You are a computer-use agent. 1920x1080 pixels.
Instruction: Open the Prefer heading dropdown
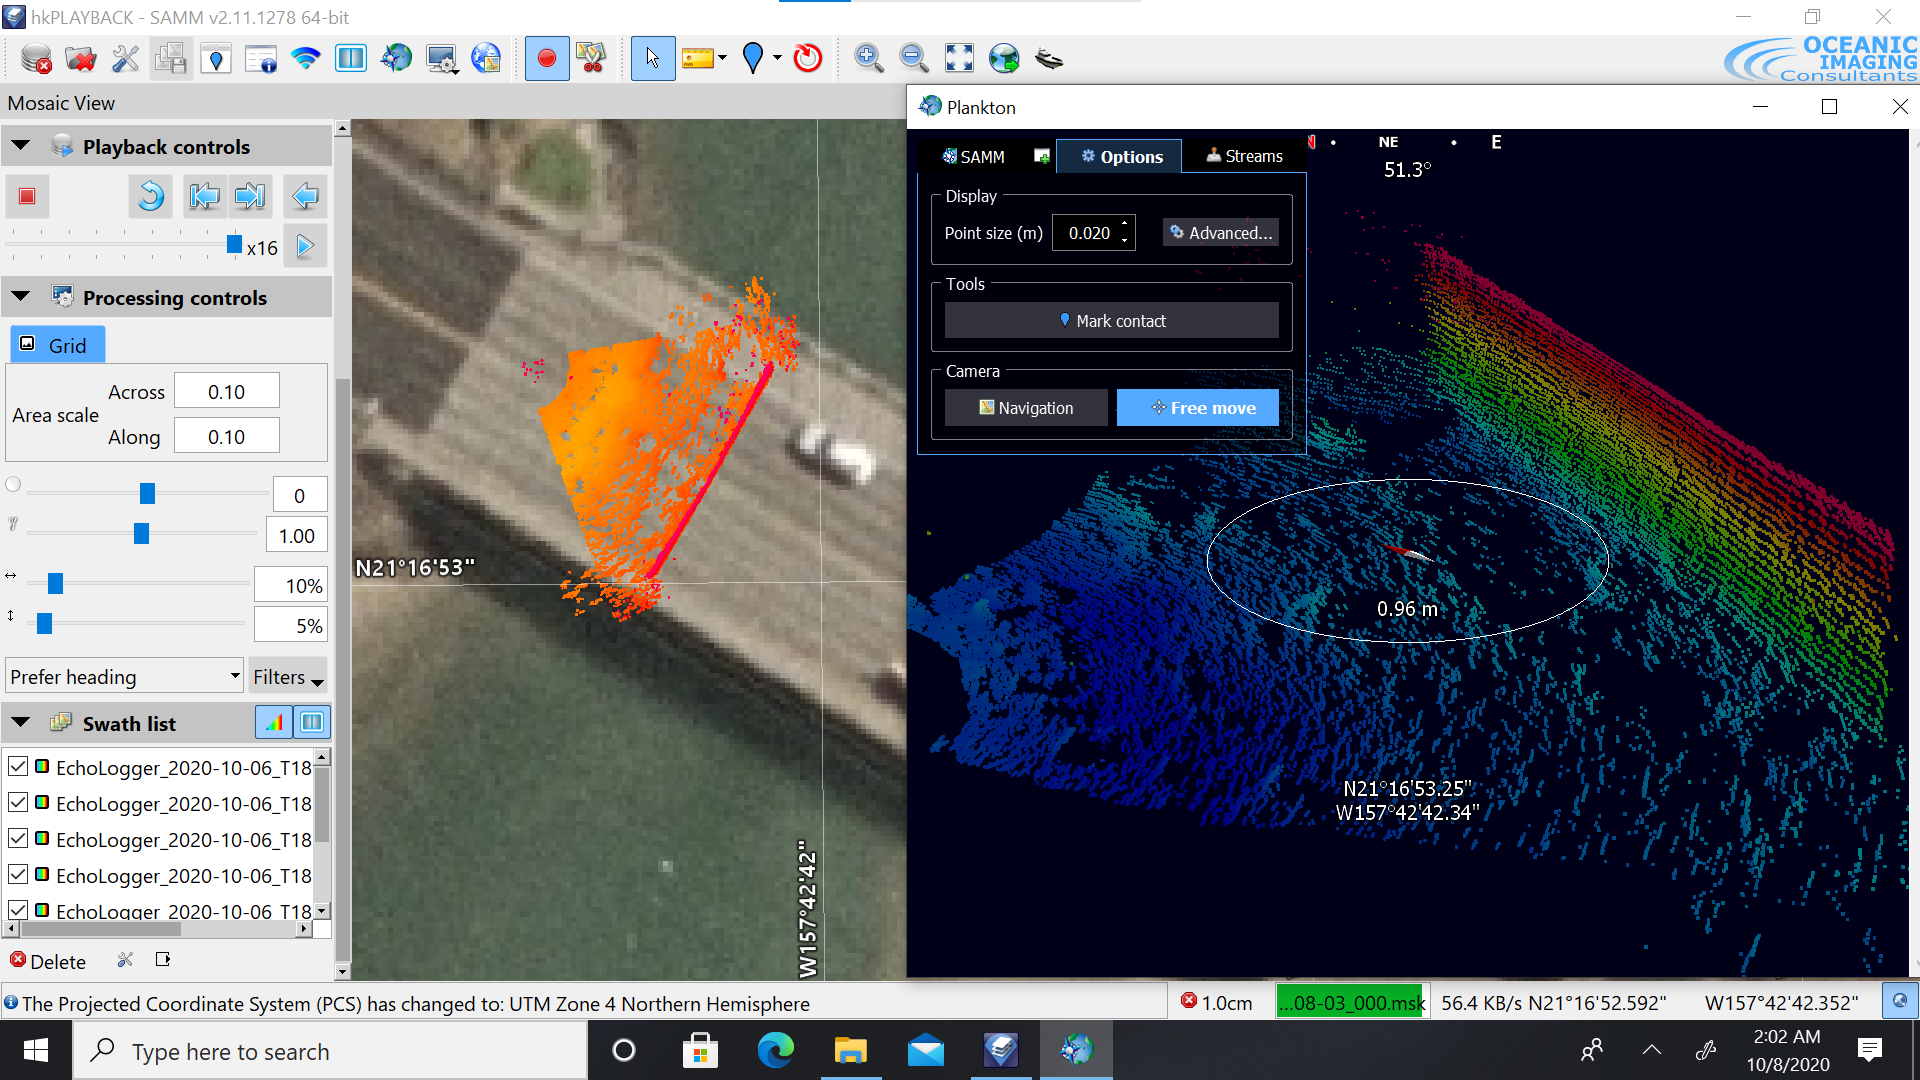pyautogui.click(x=124, y=675)
